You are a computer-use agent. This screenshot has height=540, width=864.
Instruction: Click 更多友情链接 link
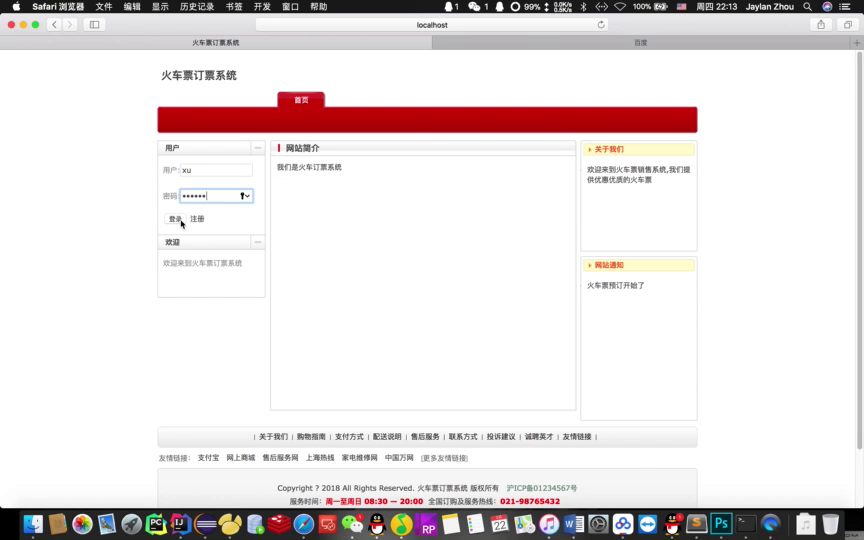tap(444, 458)
